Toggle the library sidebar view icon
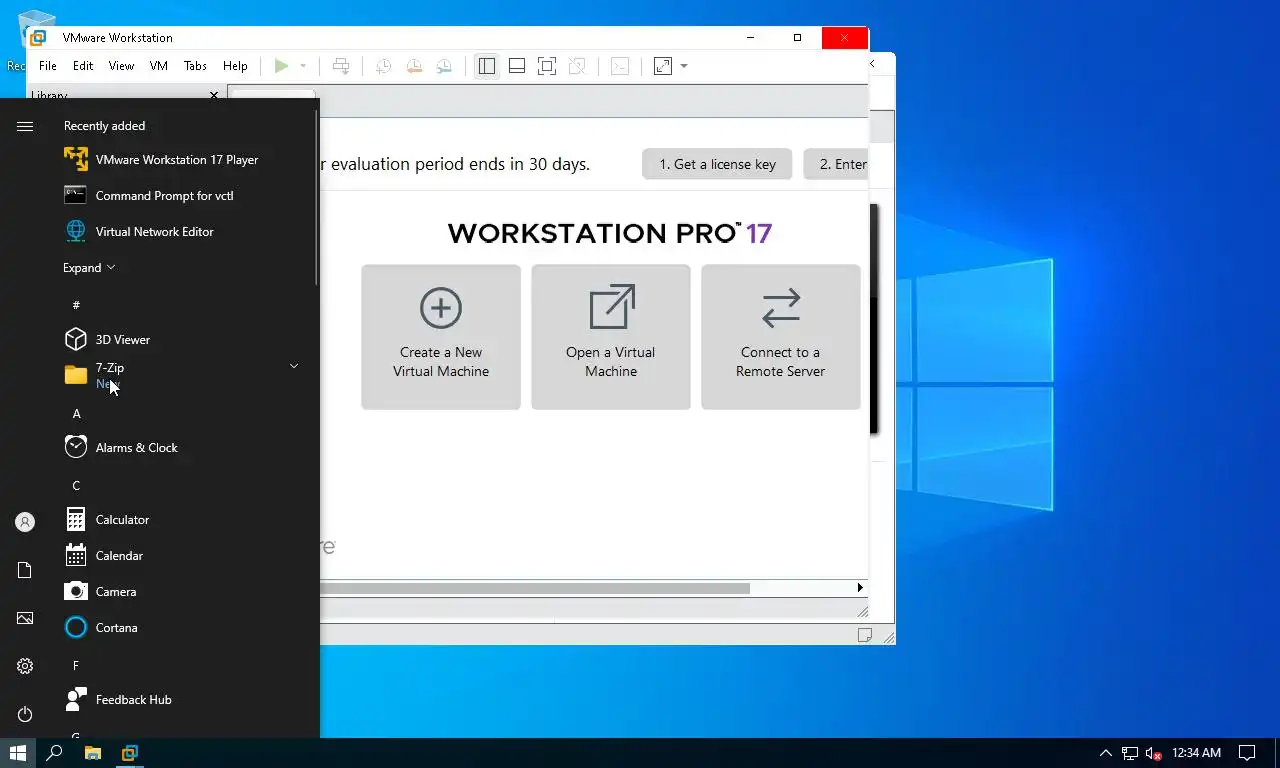 click(x=487, y=66)
